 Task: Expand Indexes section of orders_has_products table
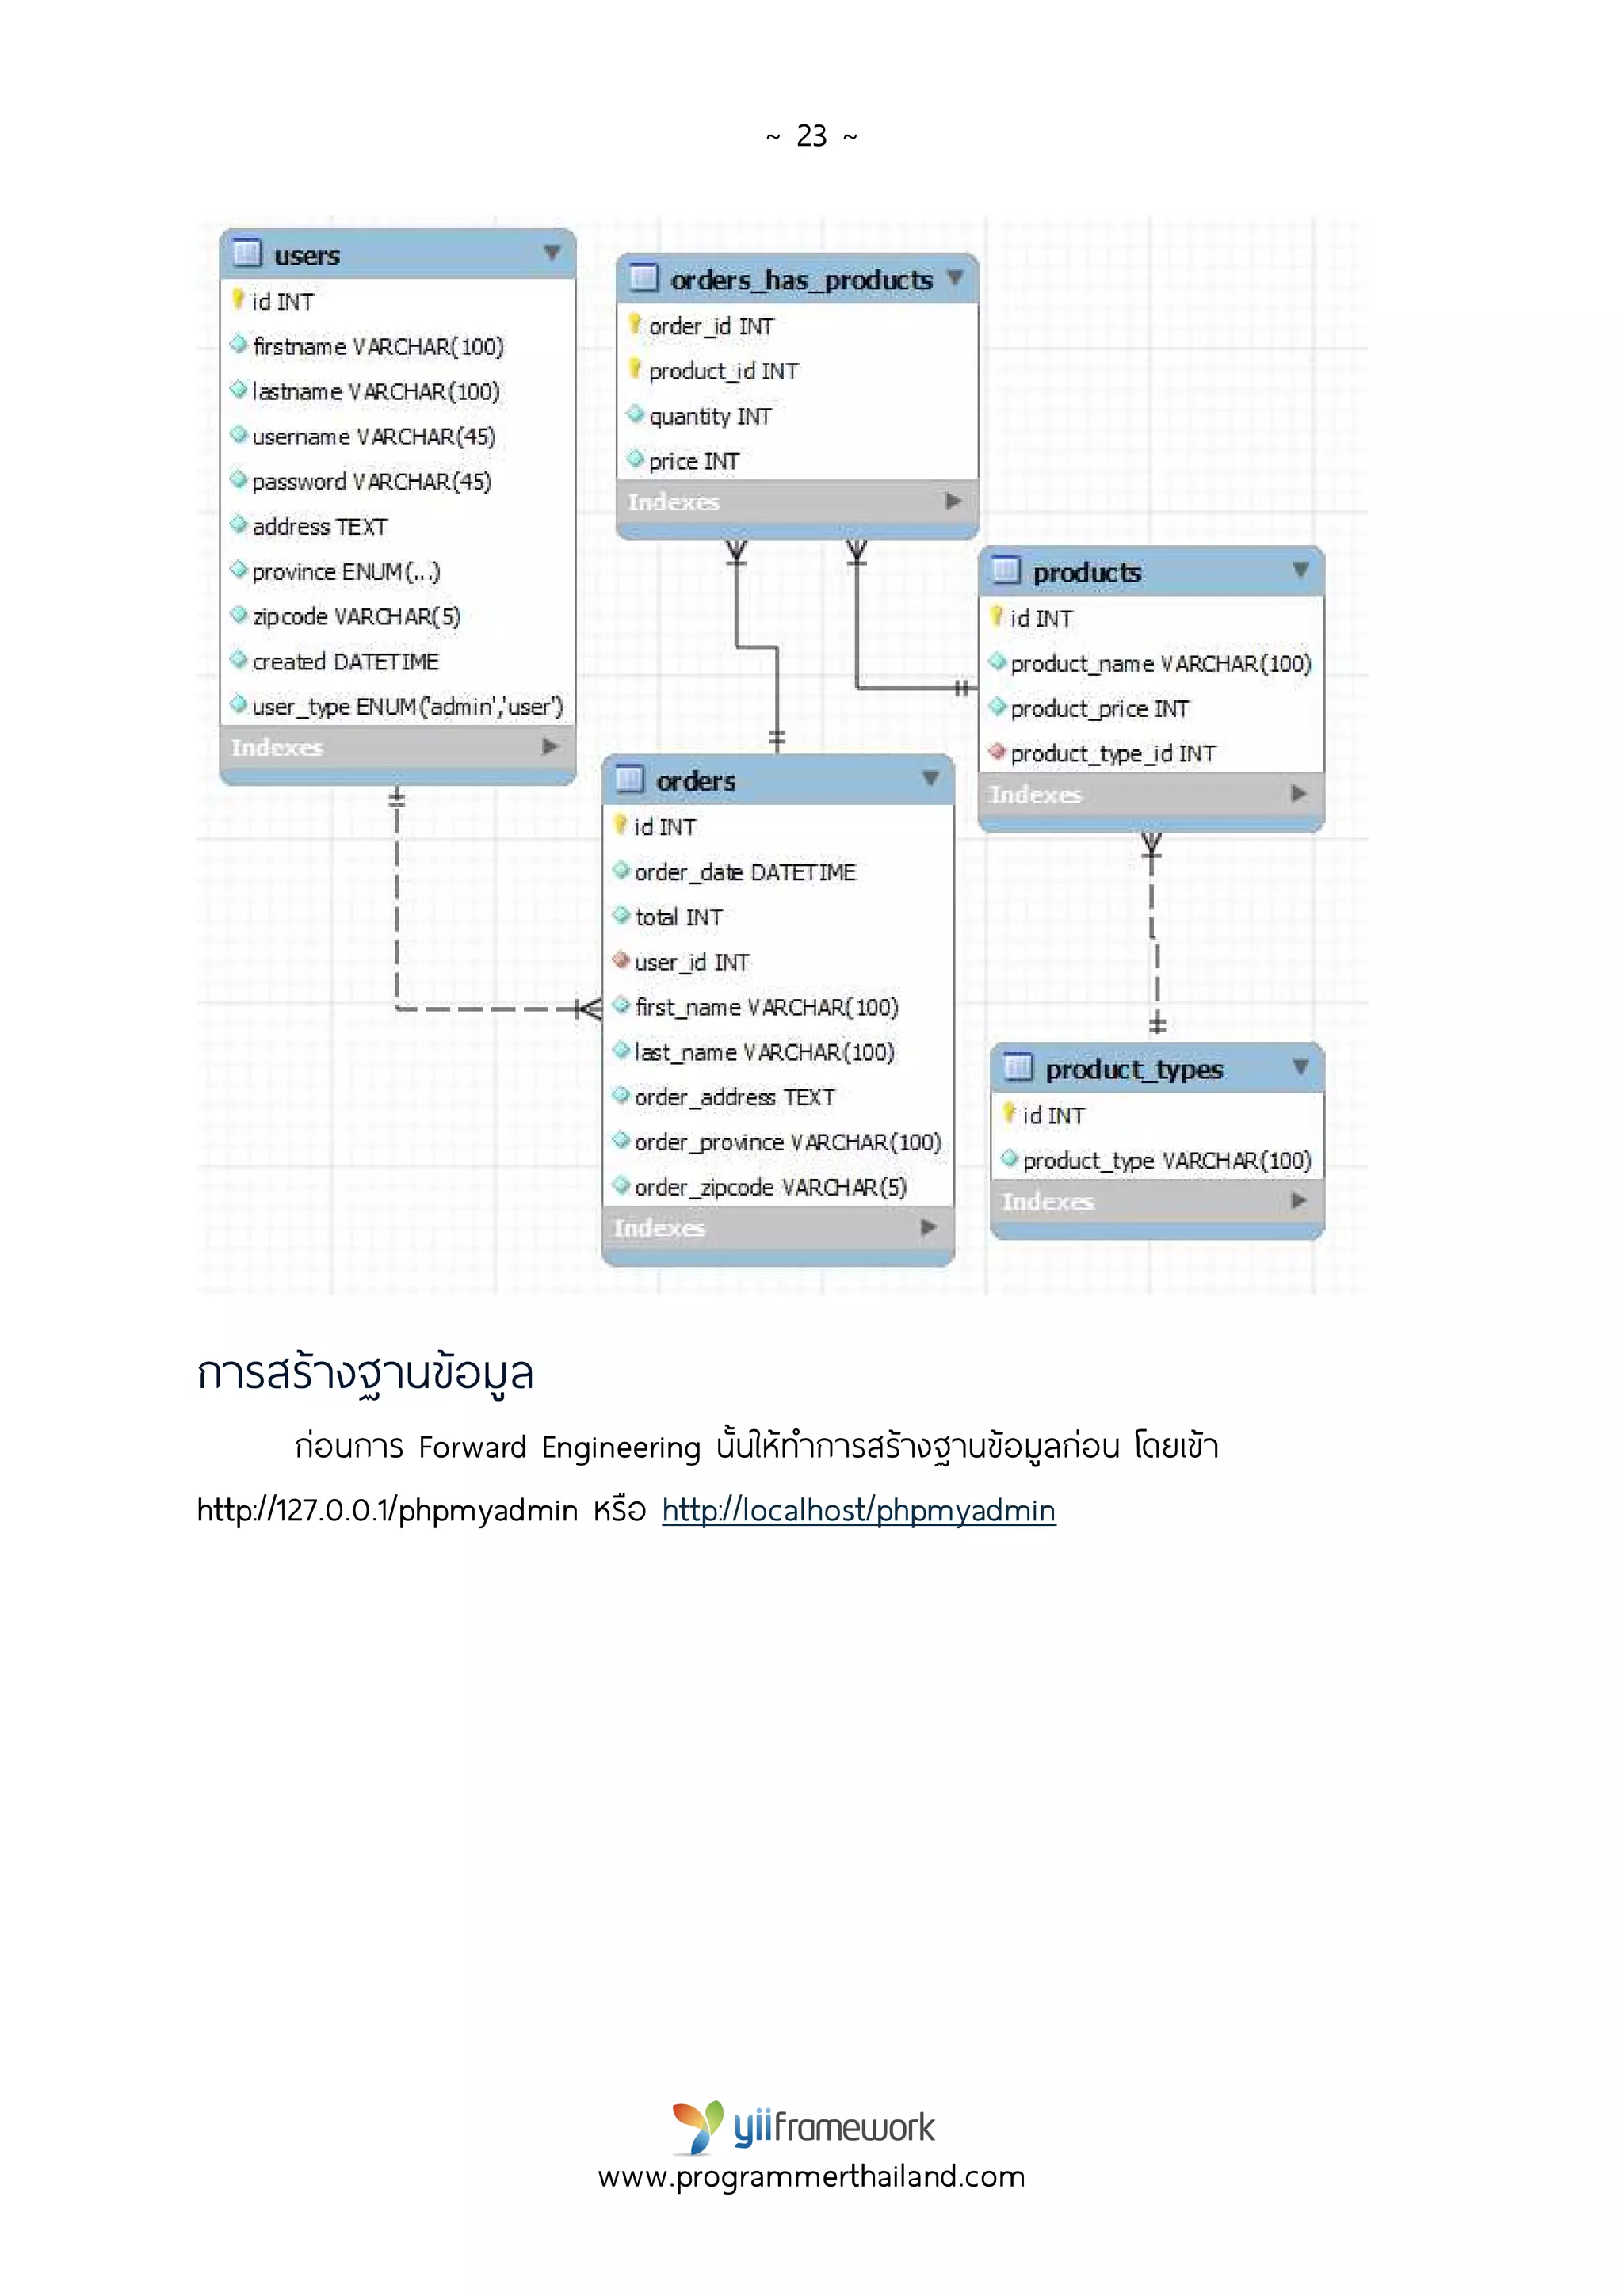(953, 501)
